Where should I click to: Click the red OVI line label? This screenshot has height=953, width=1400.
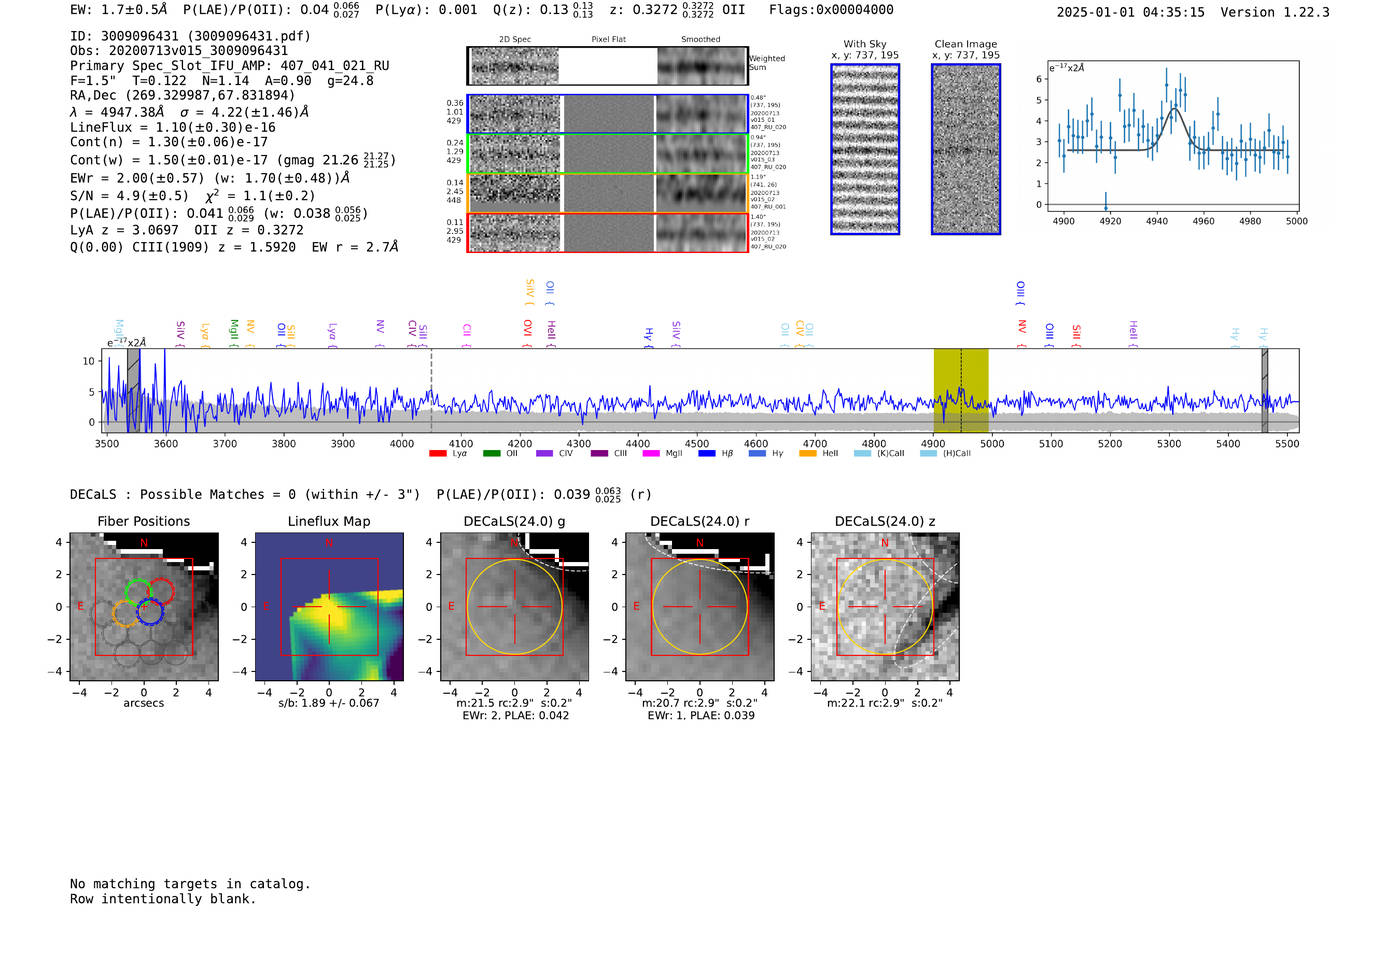[528, 333]
